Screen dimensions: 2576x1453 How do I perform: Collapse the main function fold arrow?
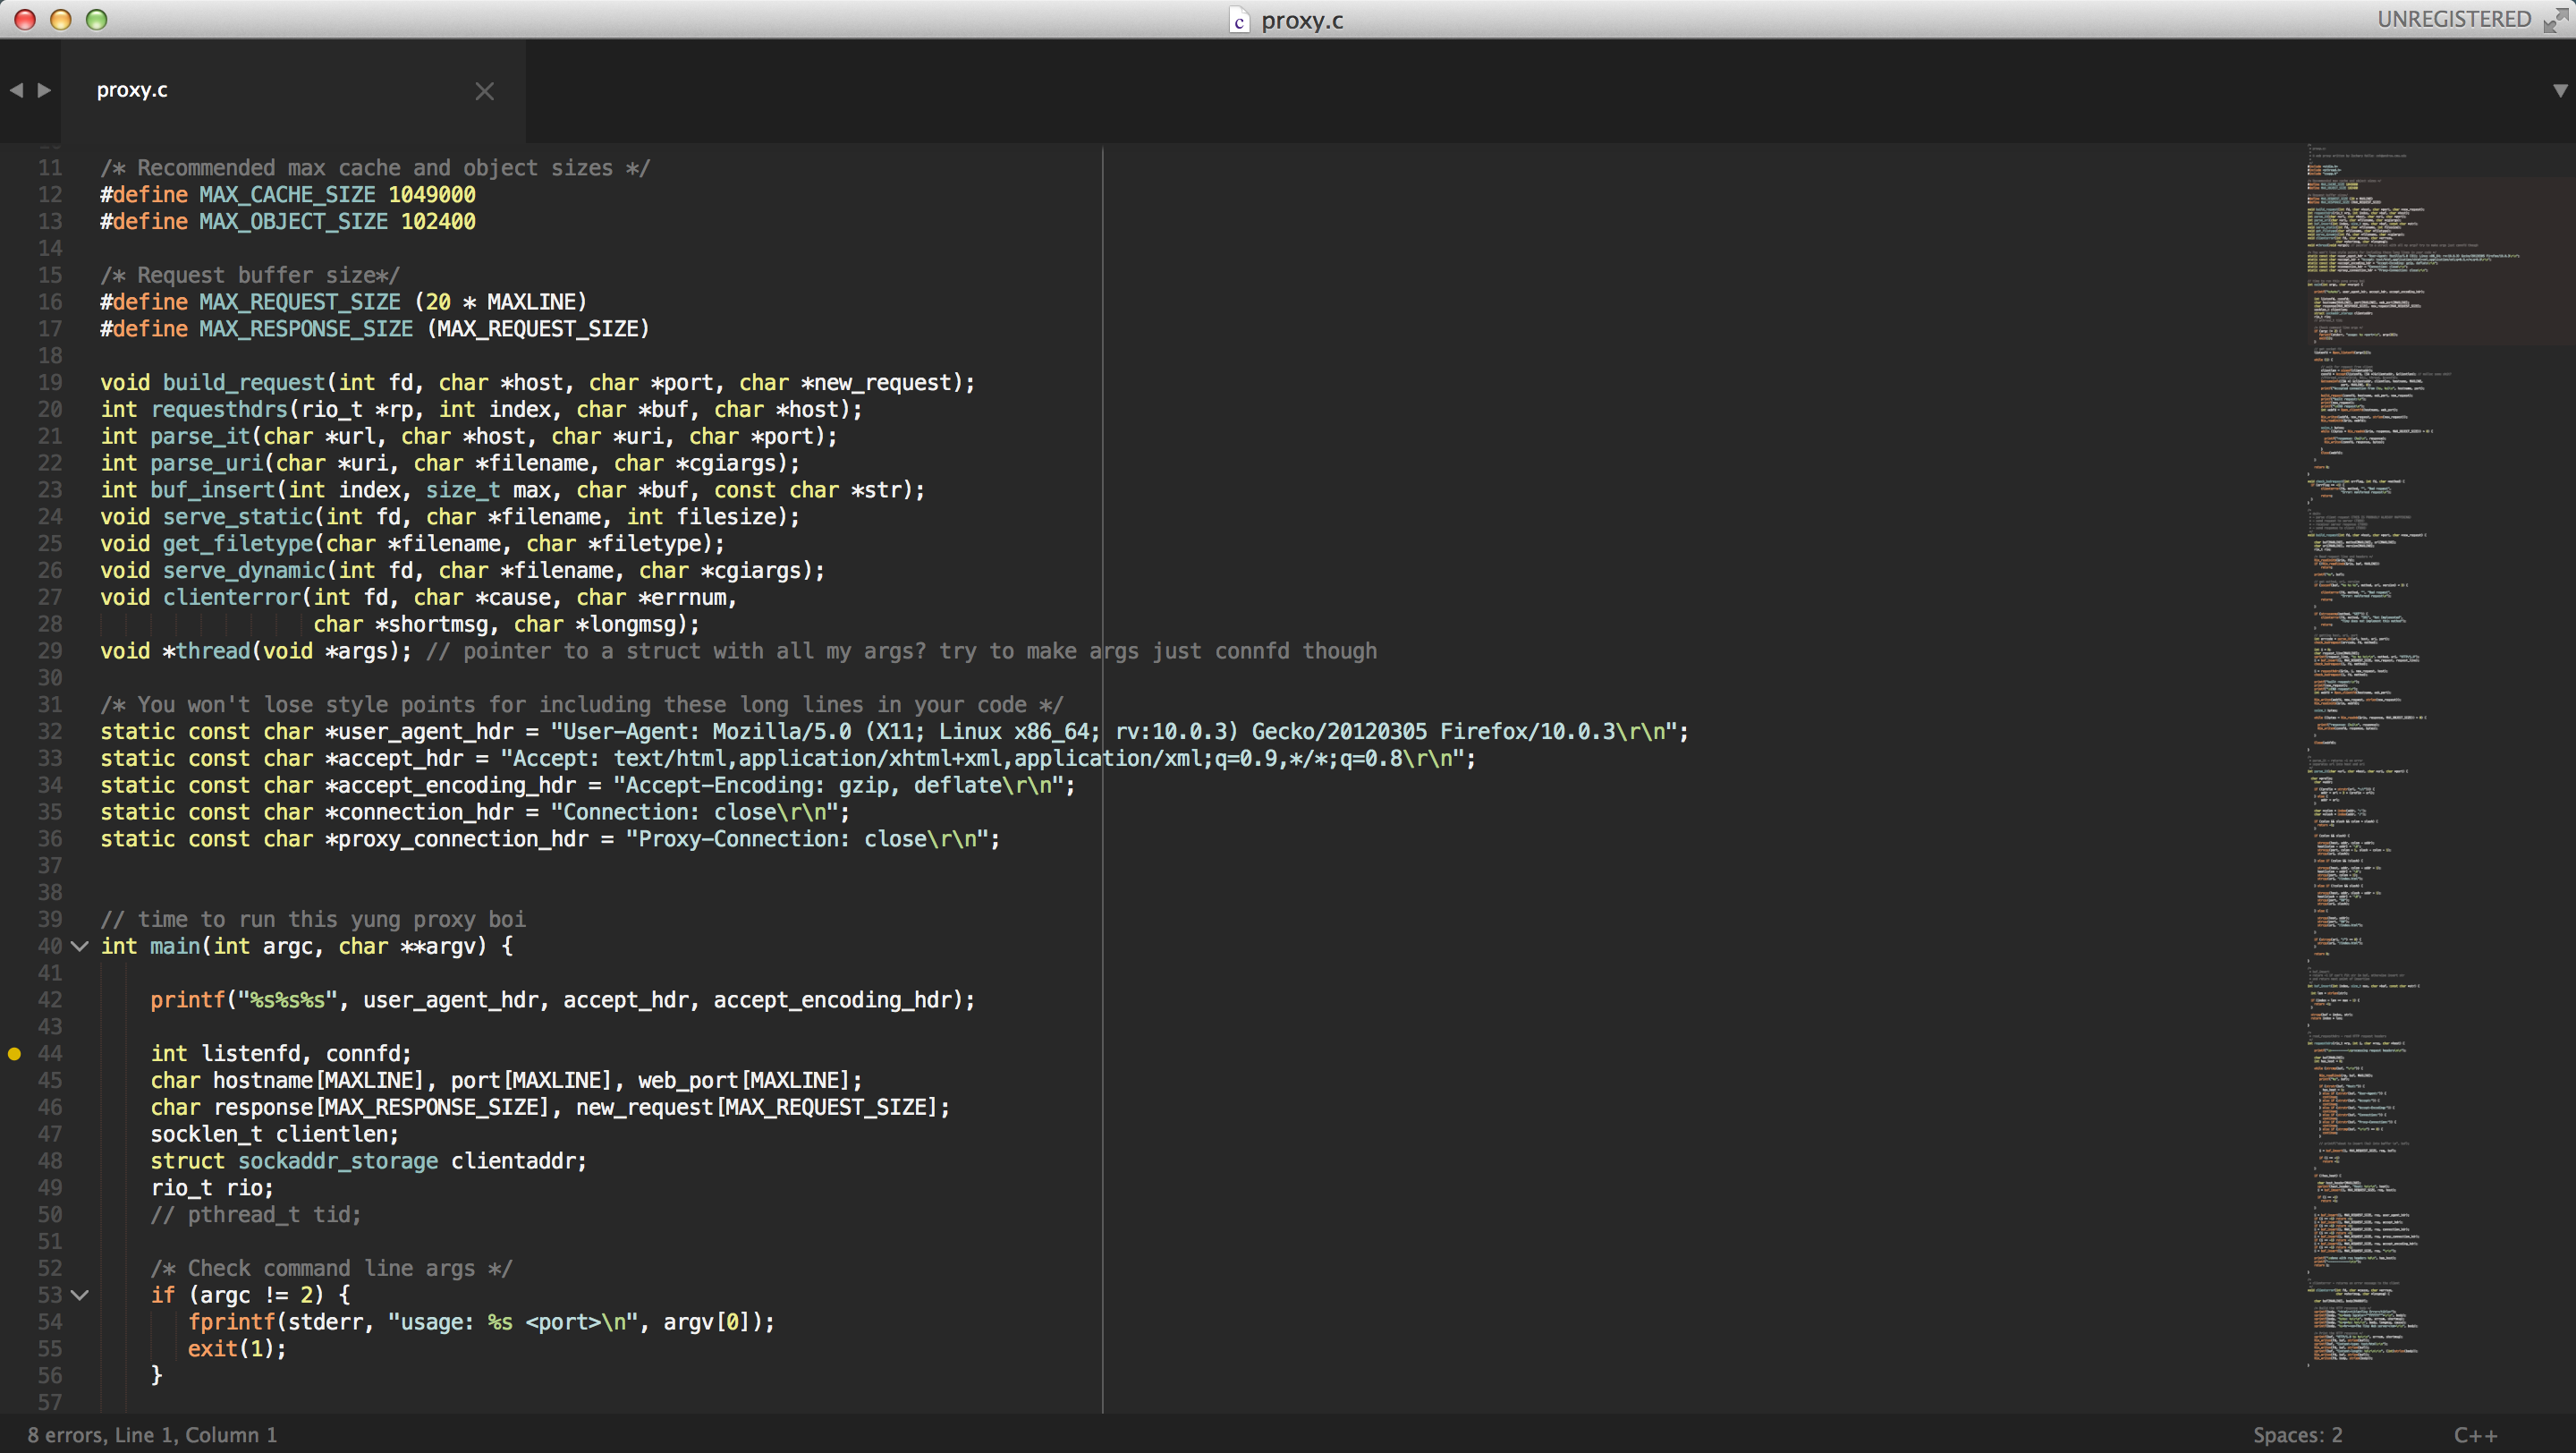[x=80, y=946]
